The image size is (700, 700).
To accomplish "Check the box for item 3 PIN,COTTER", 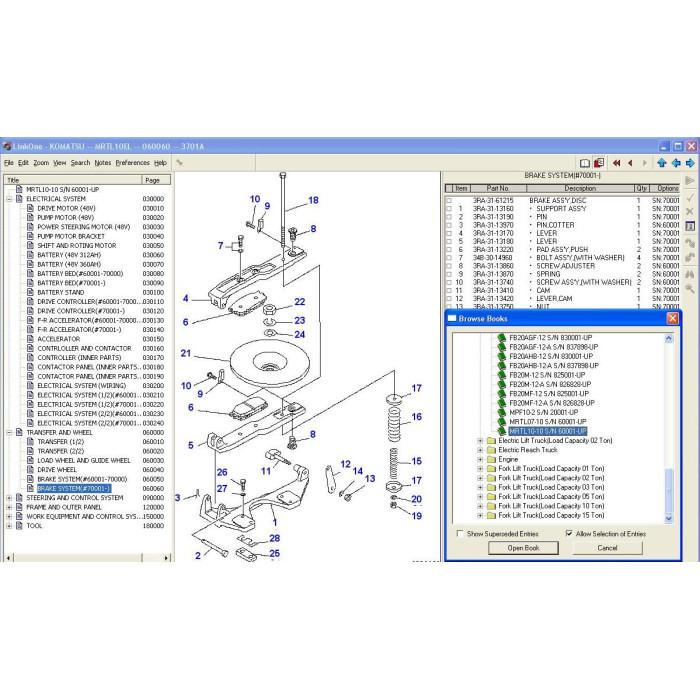I will click(x=449, y=225).
